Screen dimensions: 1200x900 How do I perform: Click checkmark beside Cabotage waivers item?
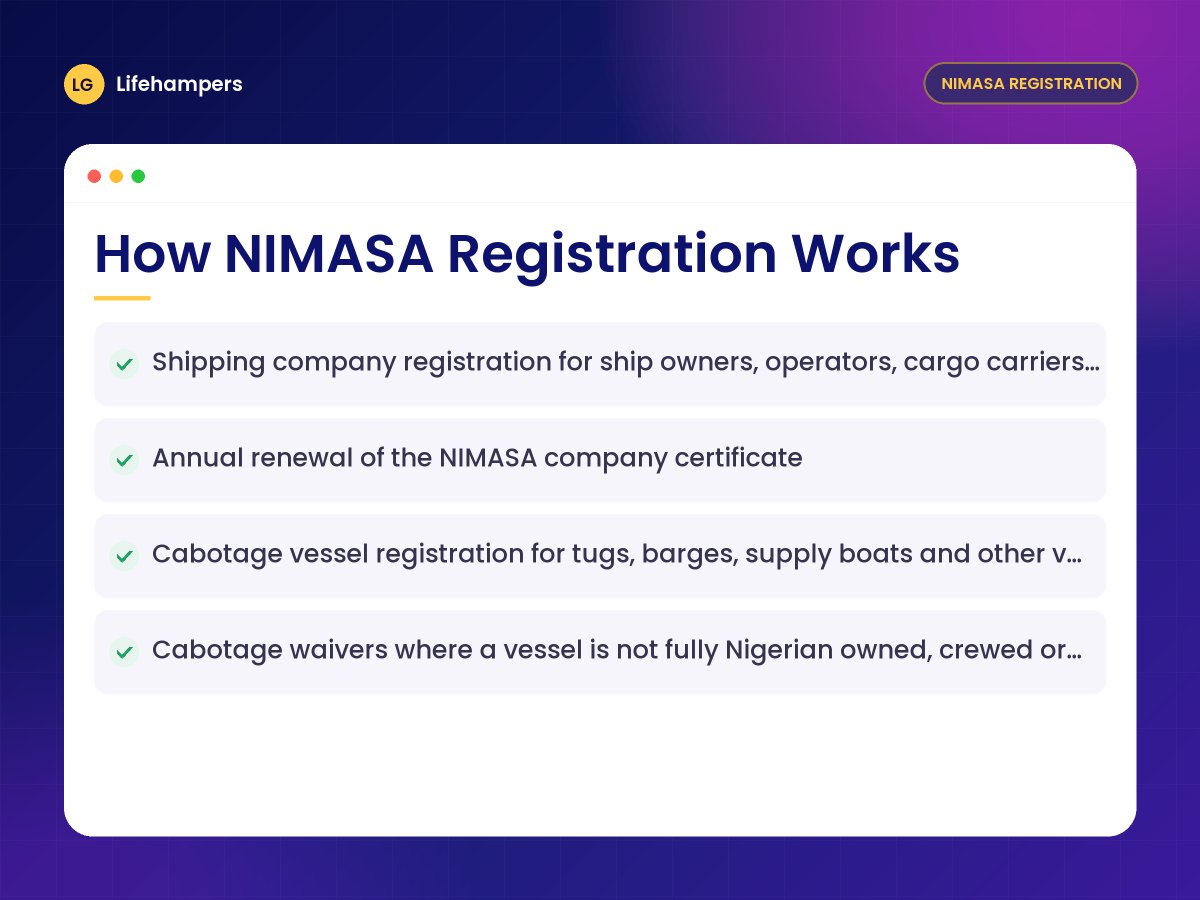click(x=124, y=652)
